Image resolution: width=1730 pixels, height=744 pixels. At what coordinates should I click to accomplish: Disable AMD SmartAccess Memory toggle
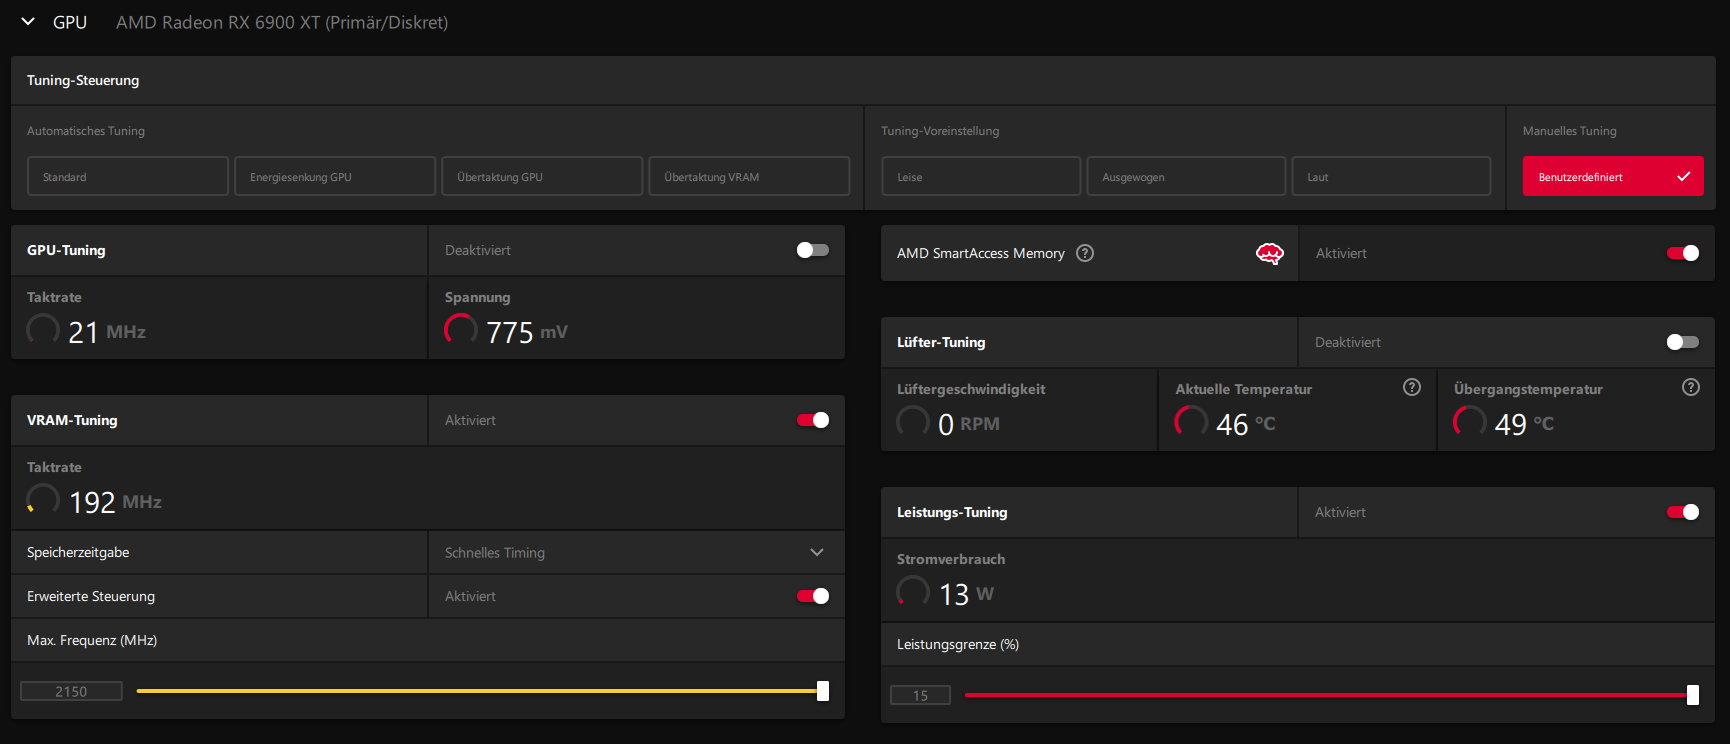pyautogui.click(x=1683, y=253)
